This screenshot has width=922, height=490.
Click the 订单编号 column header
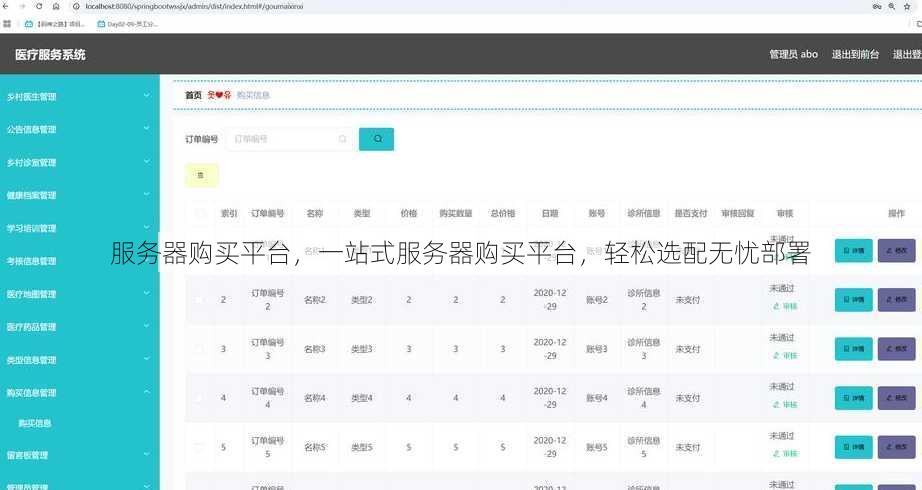268,214
